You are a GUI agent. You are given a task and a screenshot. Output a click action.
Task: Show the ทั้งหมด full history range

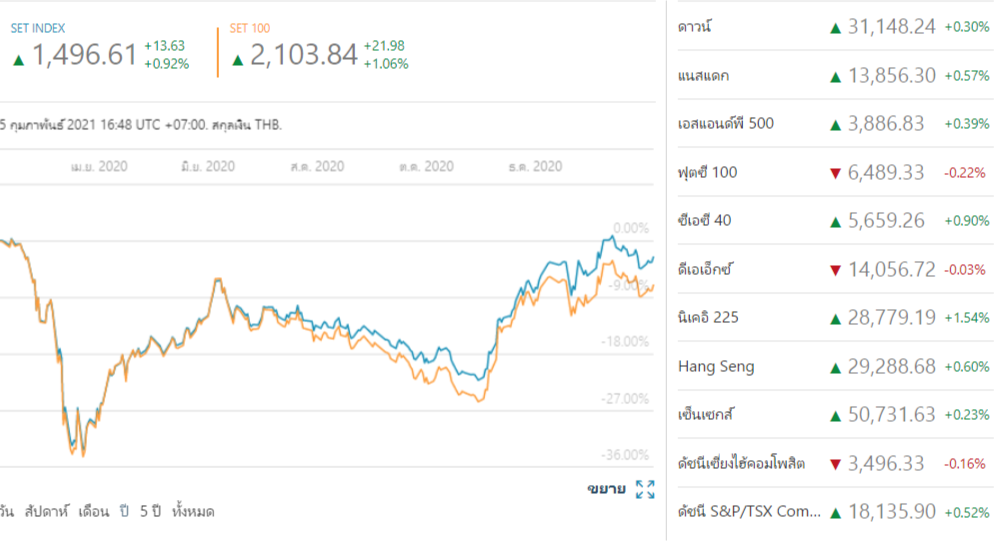pyautogui.click(x=193, y=511)
